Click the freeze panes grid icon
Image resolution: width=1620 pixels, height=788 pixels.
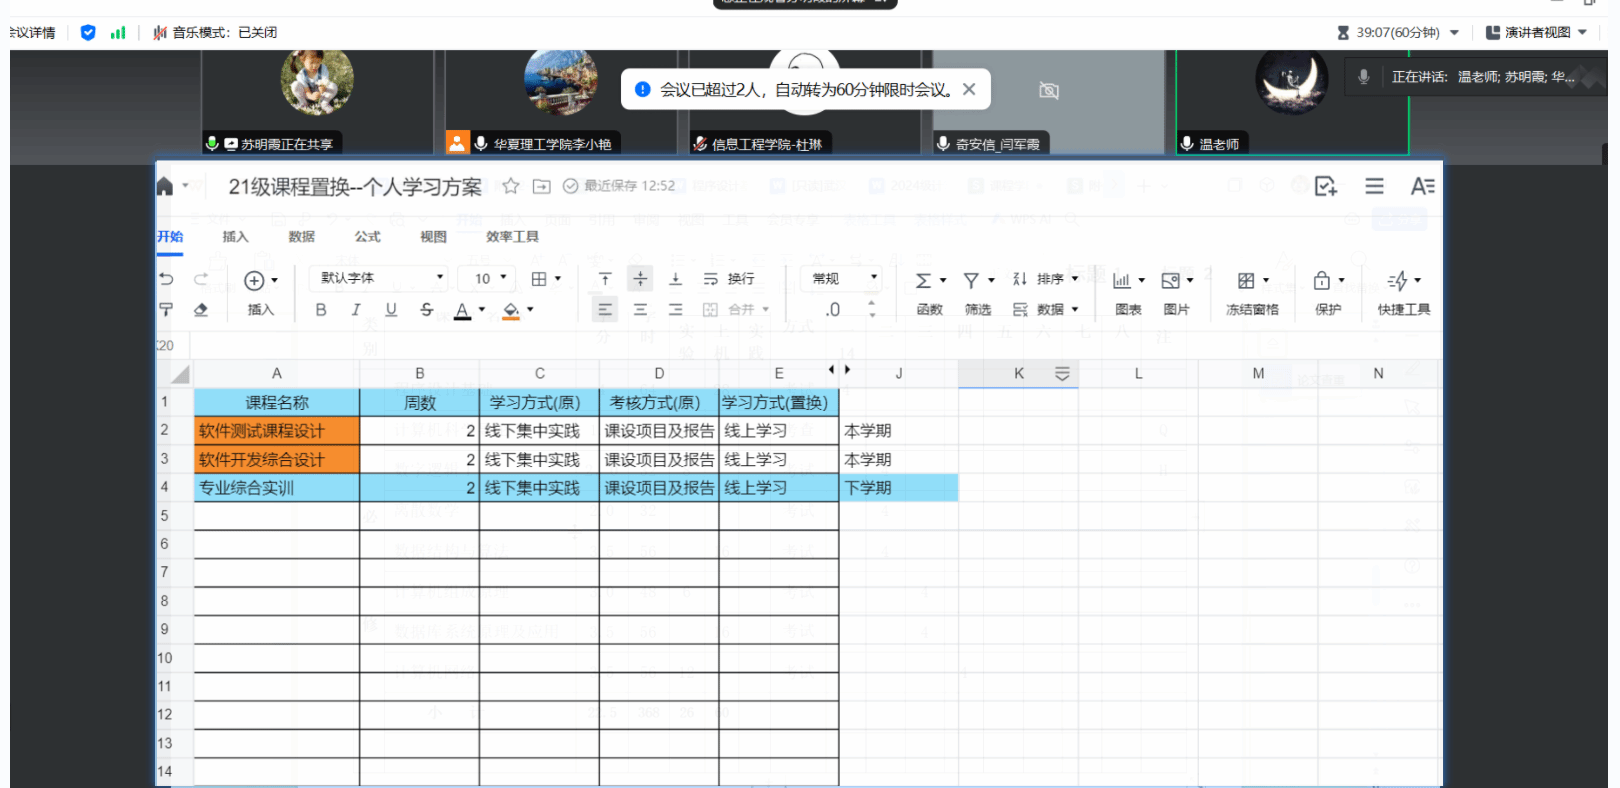click(x=1246, y=281)
